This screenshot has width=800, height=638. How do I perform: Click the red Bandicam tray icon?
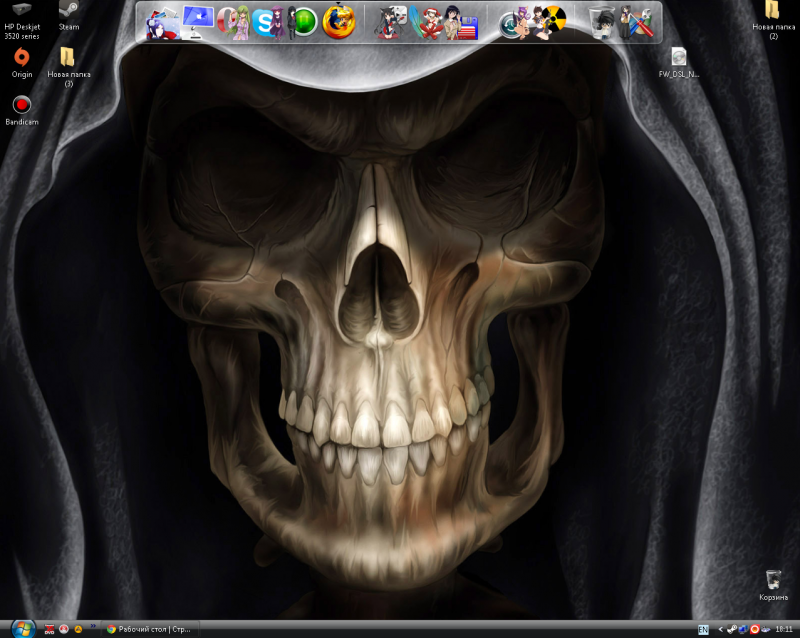coord(755,630)
